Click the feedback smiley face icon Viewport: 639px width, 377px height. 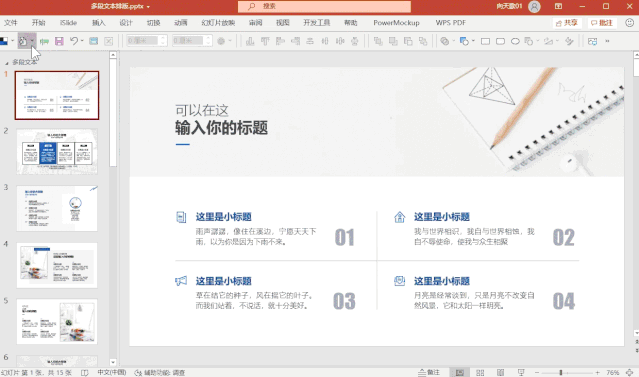tap(630, 23)
